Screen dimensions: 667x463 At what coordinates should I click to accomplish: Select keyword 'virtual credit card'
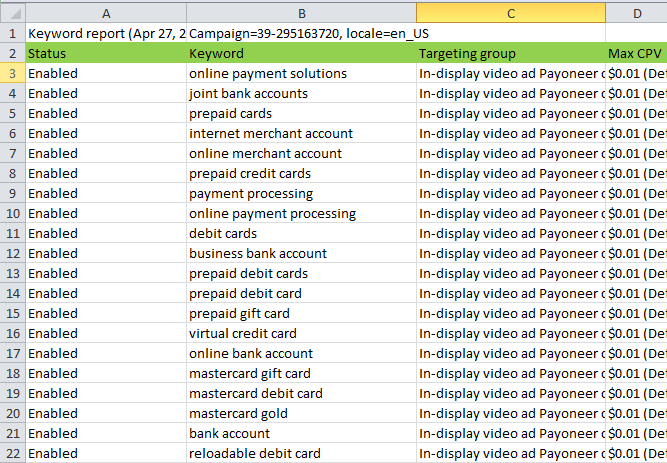pyautogui.click(x=301, y=333)
